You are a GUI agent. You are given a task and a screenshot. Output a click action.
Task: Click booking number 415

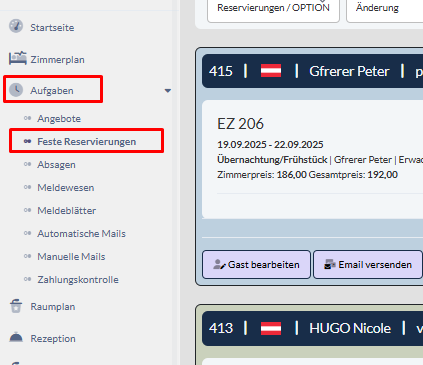(221, 71)
